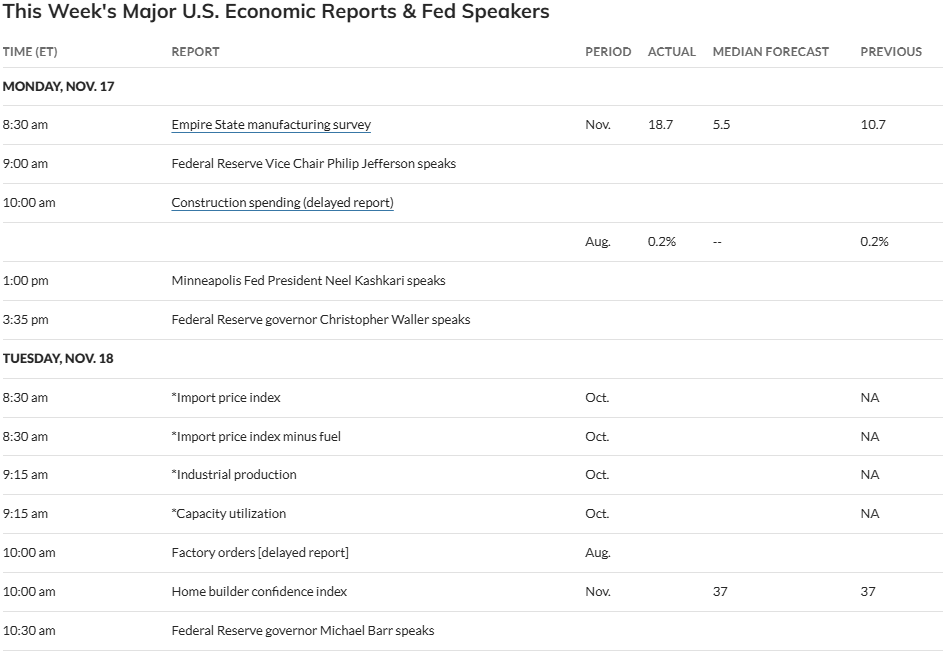Viewport: 946px width, 652px height.
Task: Select the Christopher Waller speaks entry
Action: (320, 320)
